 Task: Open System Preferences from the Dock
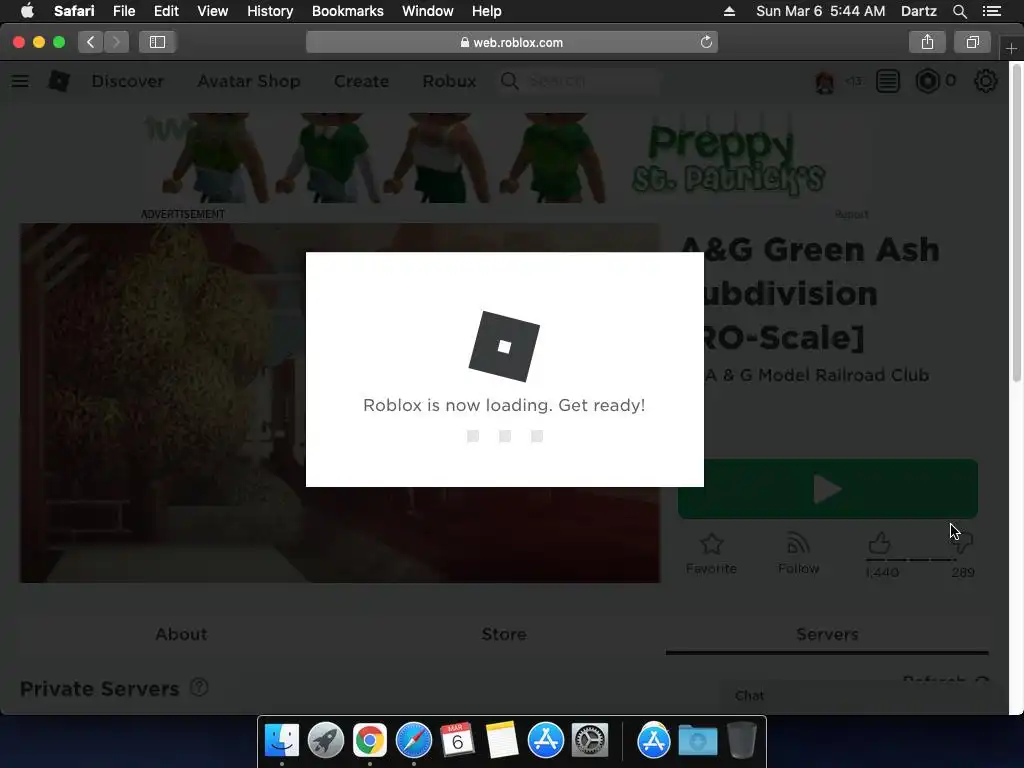[590, 740]
